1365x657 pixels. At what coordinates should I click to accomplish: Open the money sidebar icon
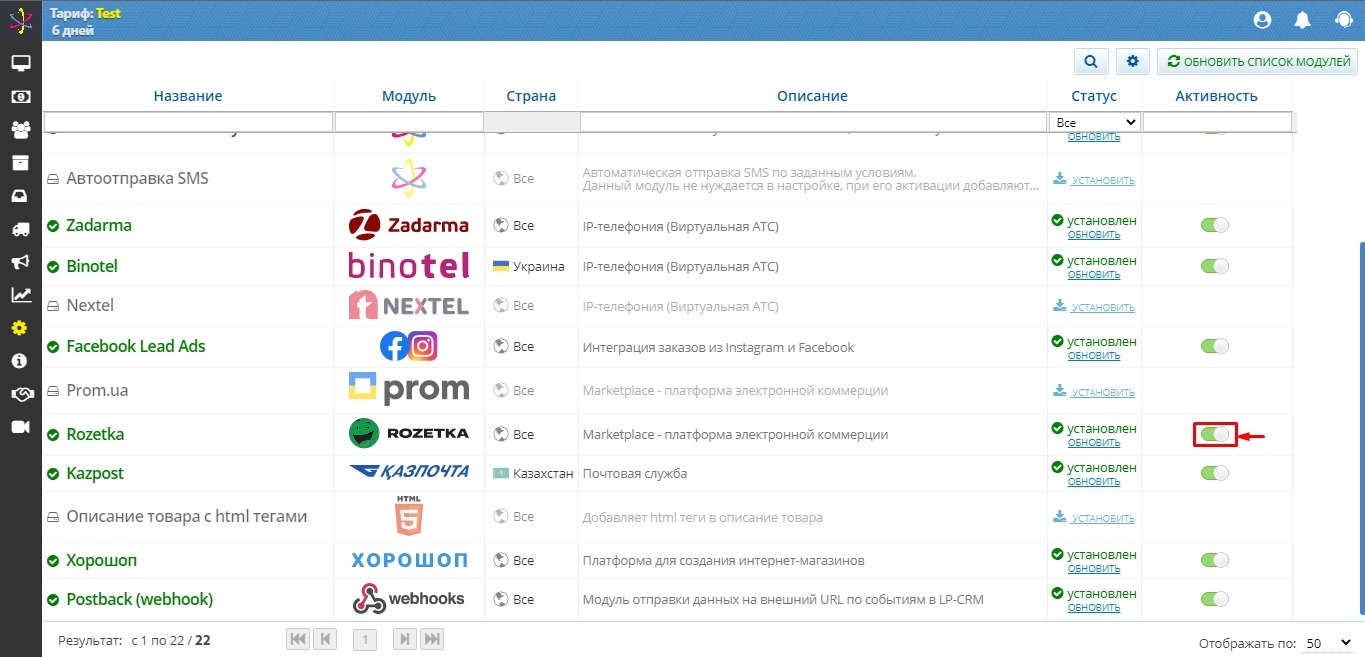tap(20, 97)
